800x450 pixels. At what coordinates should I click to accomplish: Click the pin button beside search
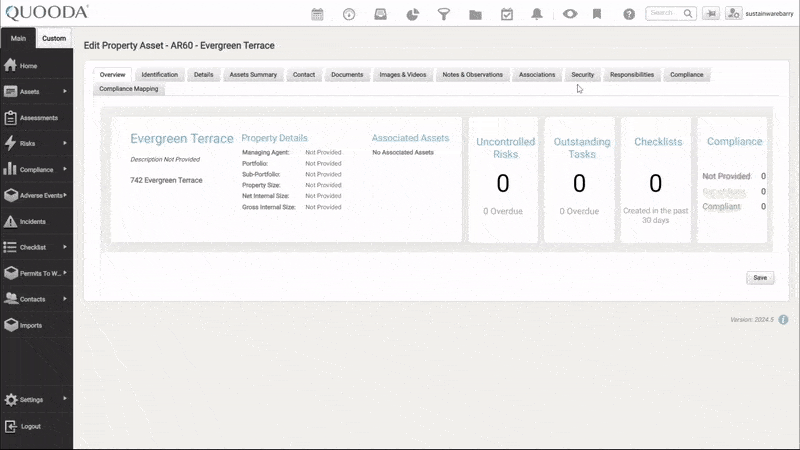point(711,13)
